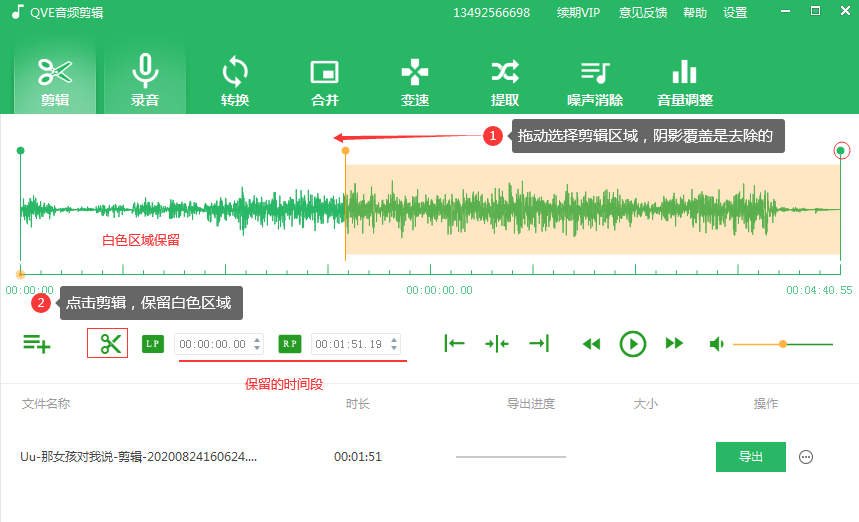Screen dimensions: 859x522
Task: Open the 录音 recording tab
Action: pos(145,80)
